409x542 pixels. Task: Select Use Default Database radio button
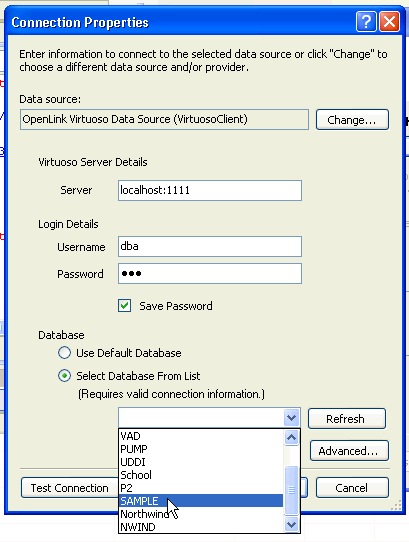click(x=64, y=353)
